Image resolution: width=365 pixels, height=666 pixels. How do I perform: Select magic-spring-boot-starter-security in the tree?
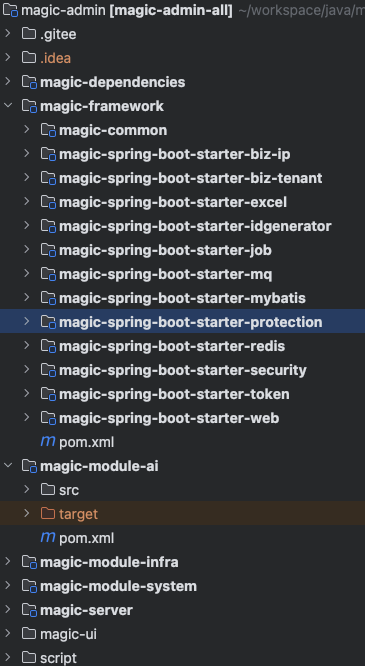182,370
